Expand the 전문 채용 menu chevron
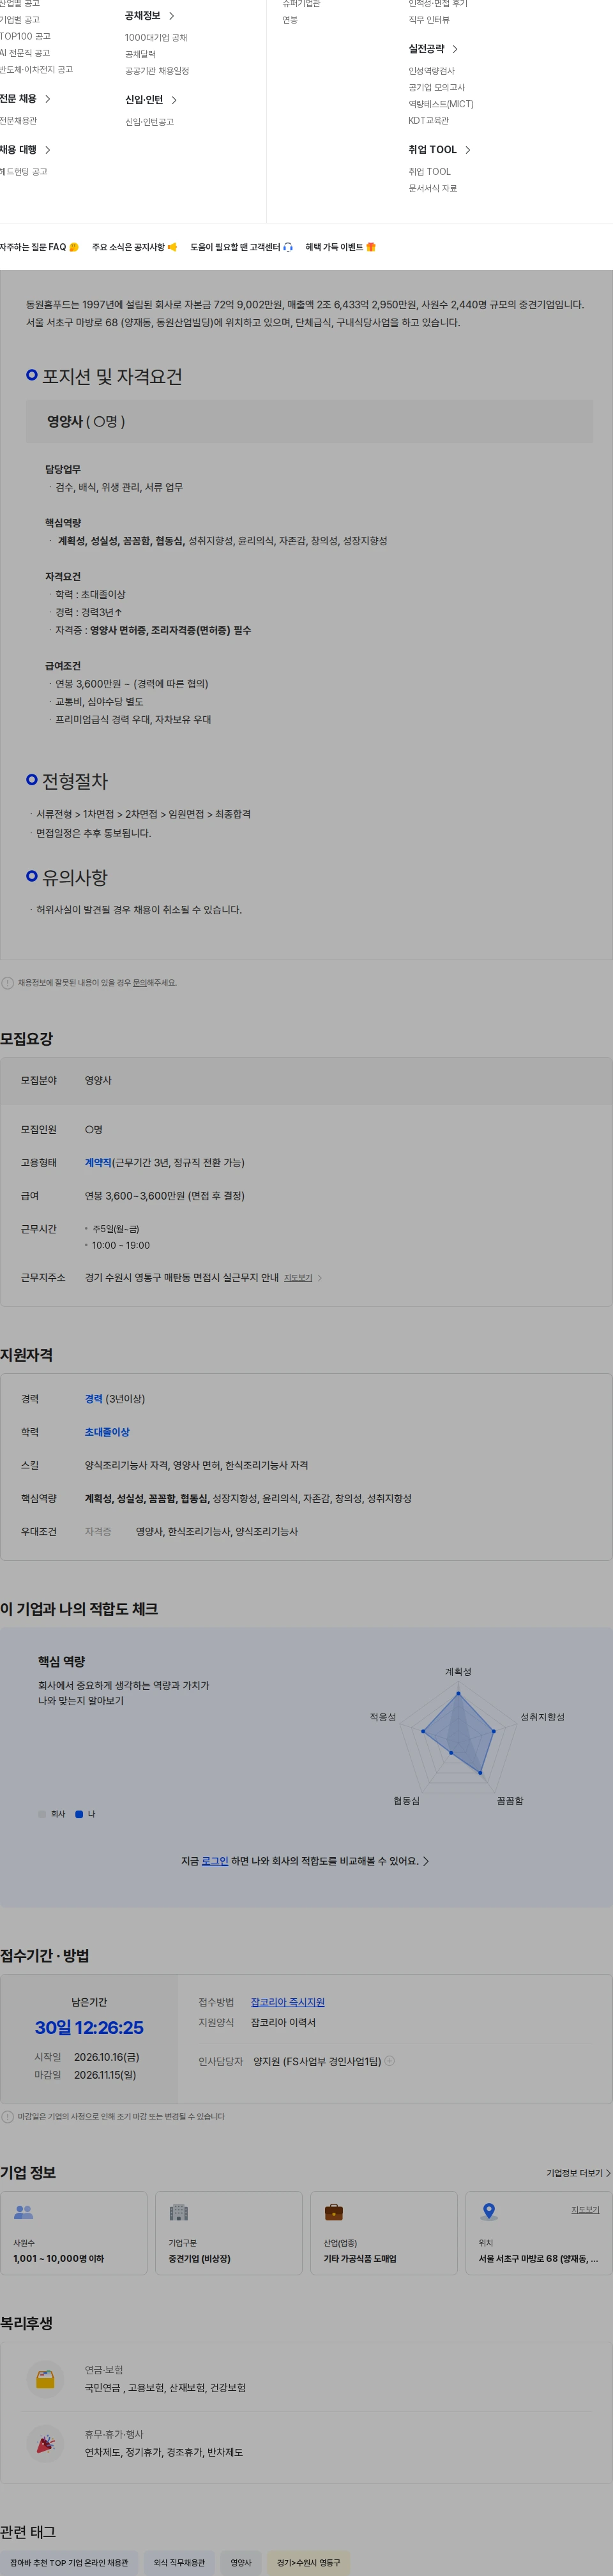 click(x=47, y=99)
